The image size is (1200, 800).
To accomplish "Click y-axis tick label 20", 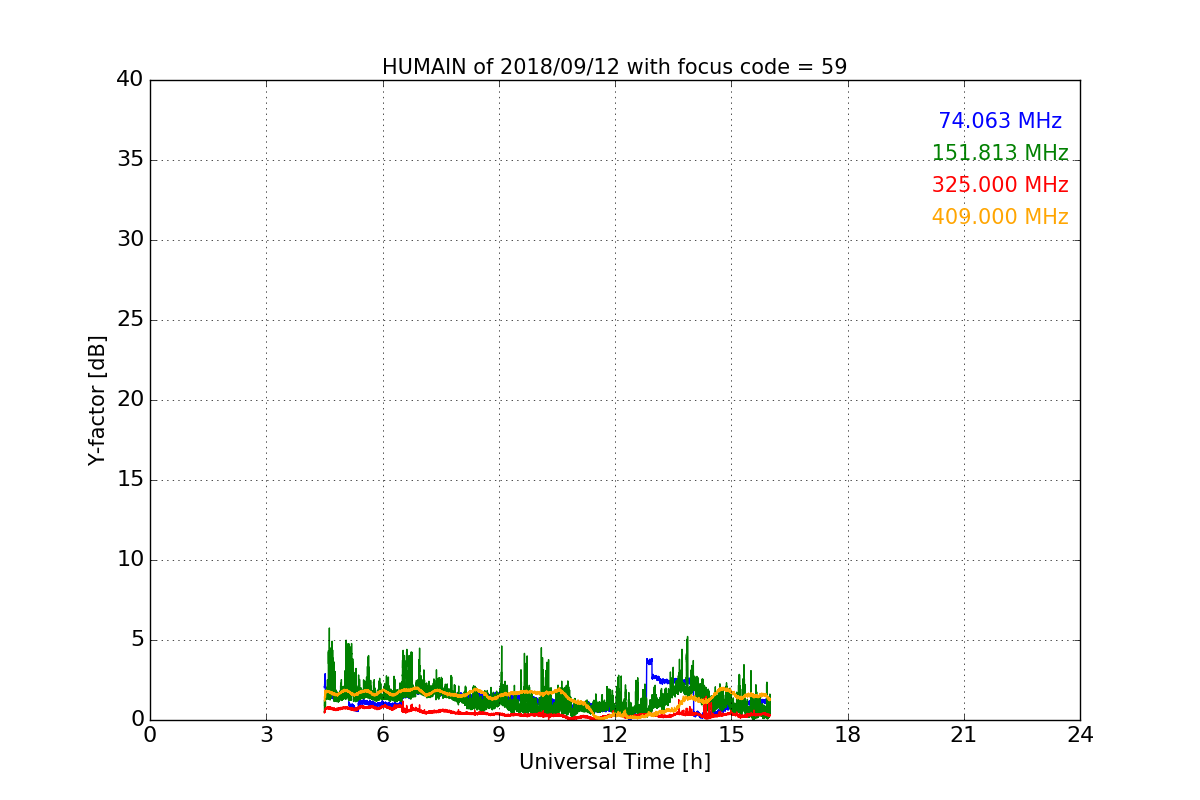I will pyautogui.click(x=130, y=400).
